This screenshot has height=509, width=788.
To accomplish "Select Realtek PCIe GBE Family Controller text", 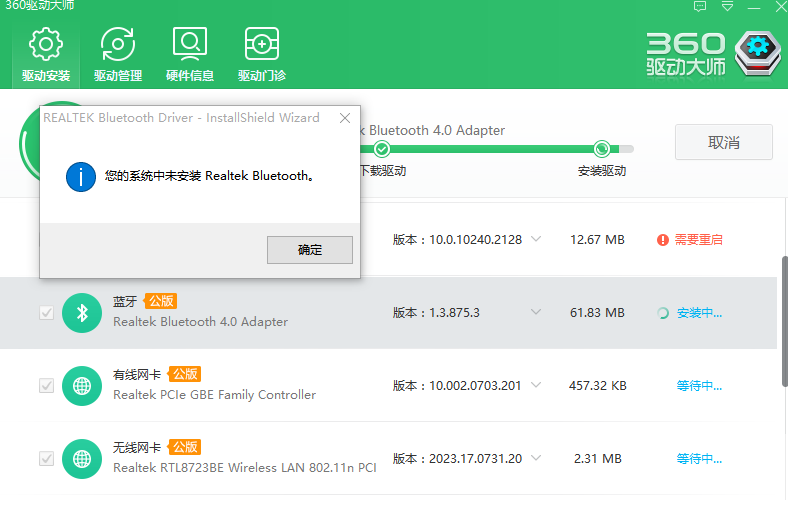I will [x=215, y=395].
